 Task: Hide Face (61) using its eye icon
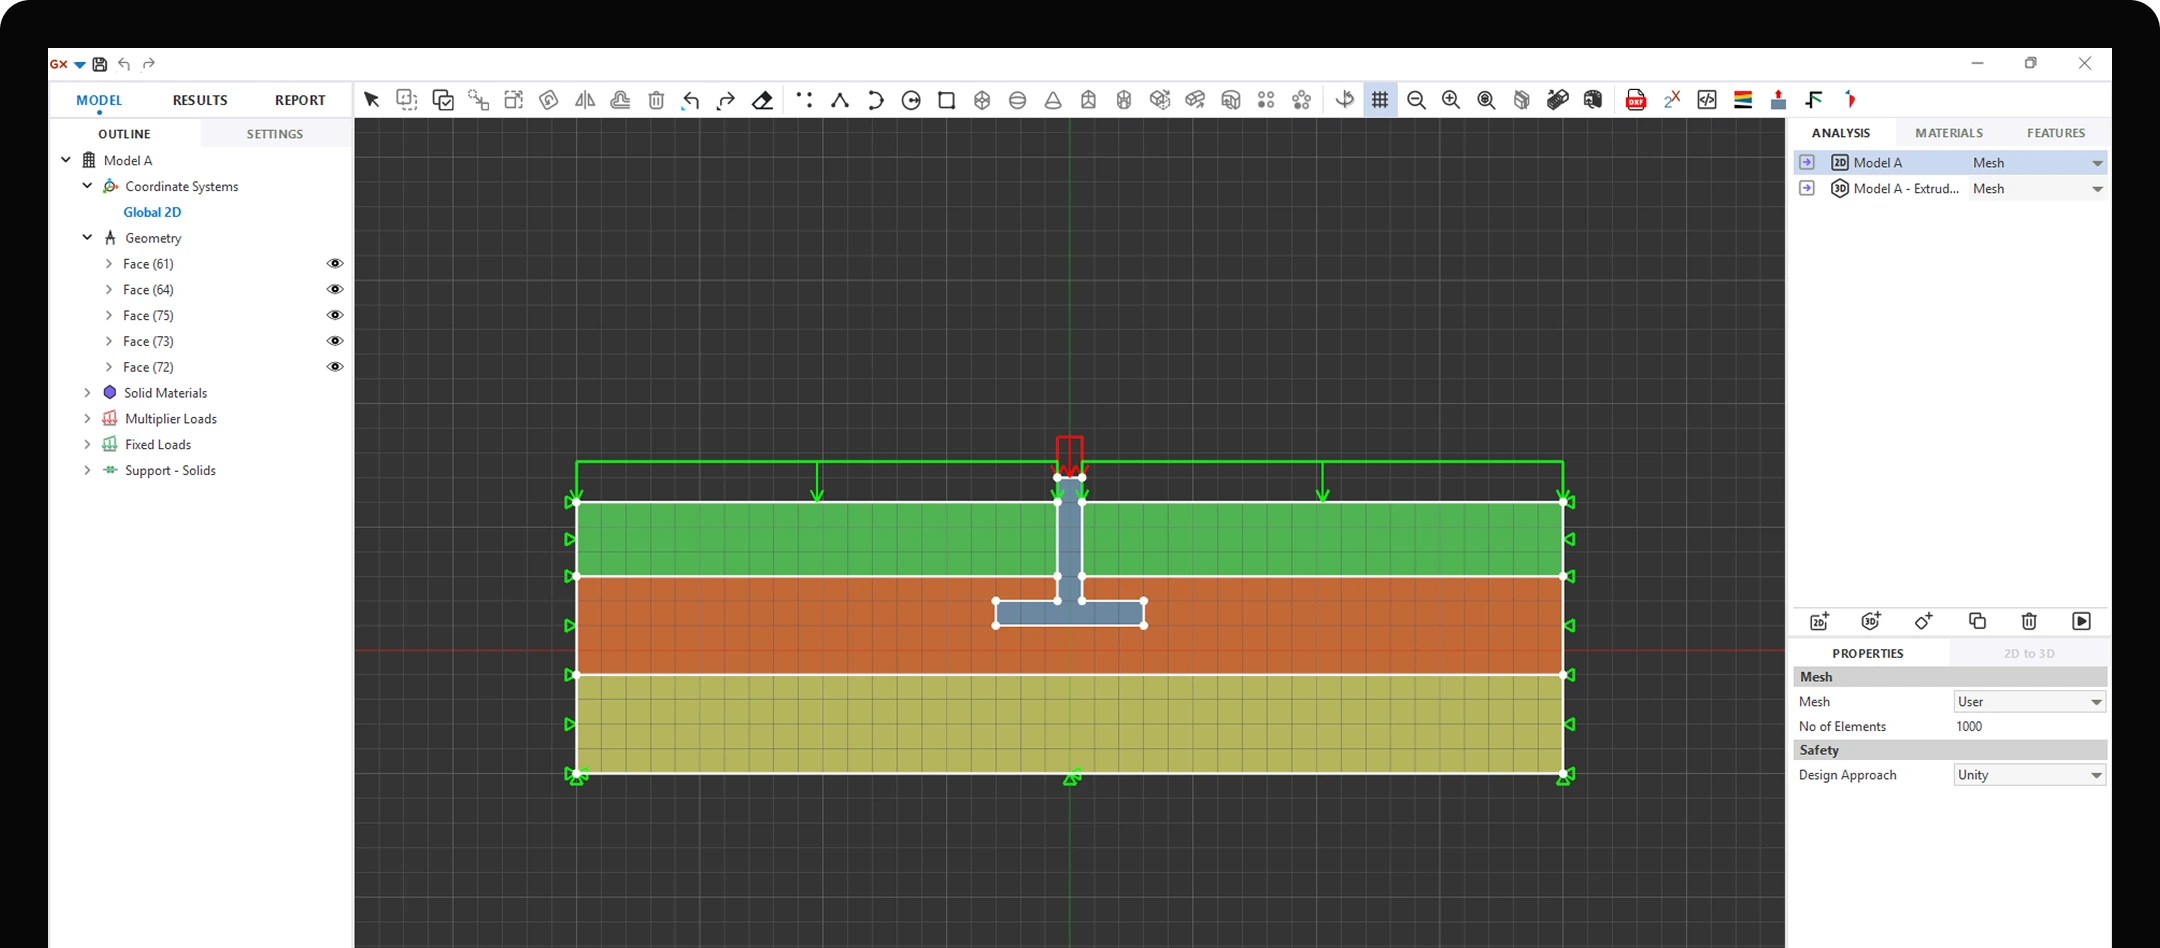335,263
